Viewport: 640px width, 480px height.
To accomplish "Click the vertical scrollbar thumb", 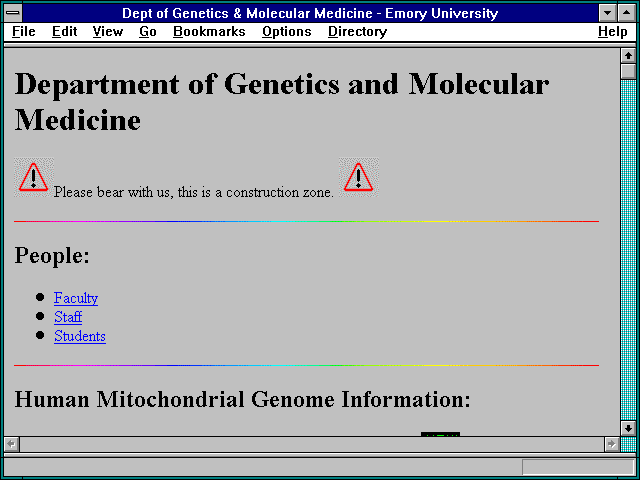I will 628,71.
